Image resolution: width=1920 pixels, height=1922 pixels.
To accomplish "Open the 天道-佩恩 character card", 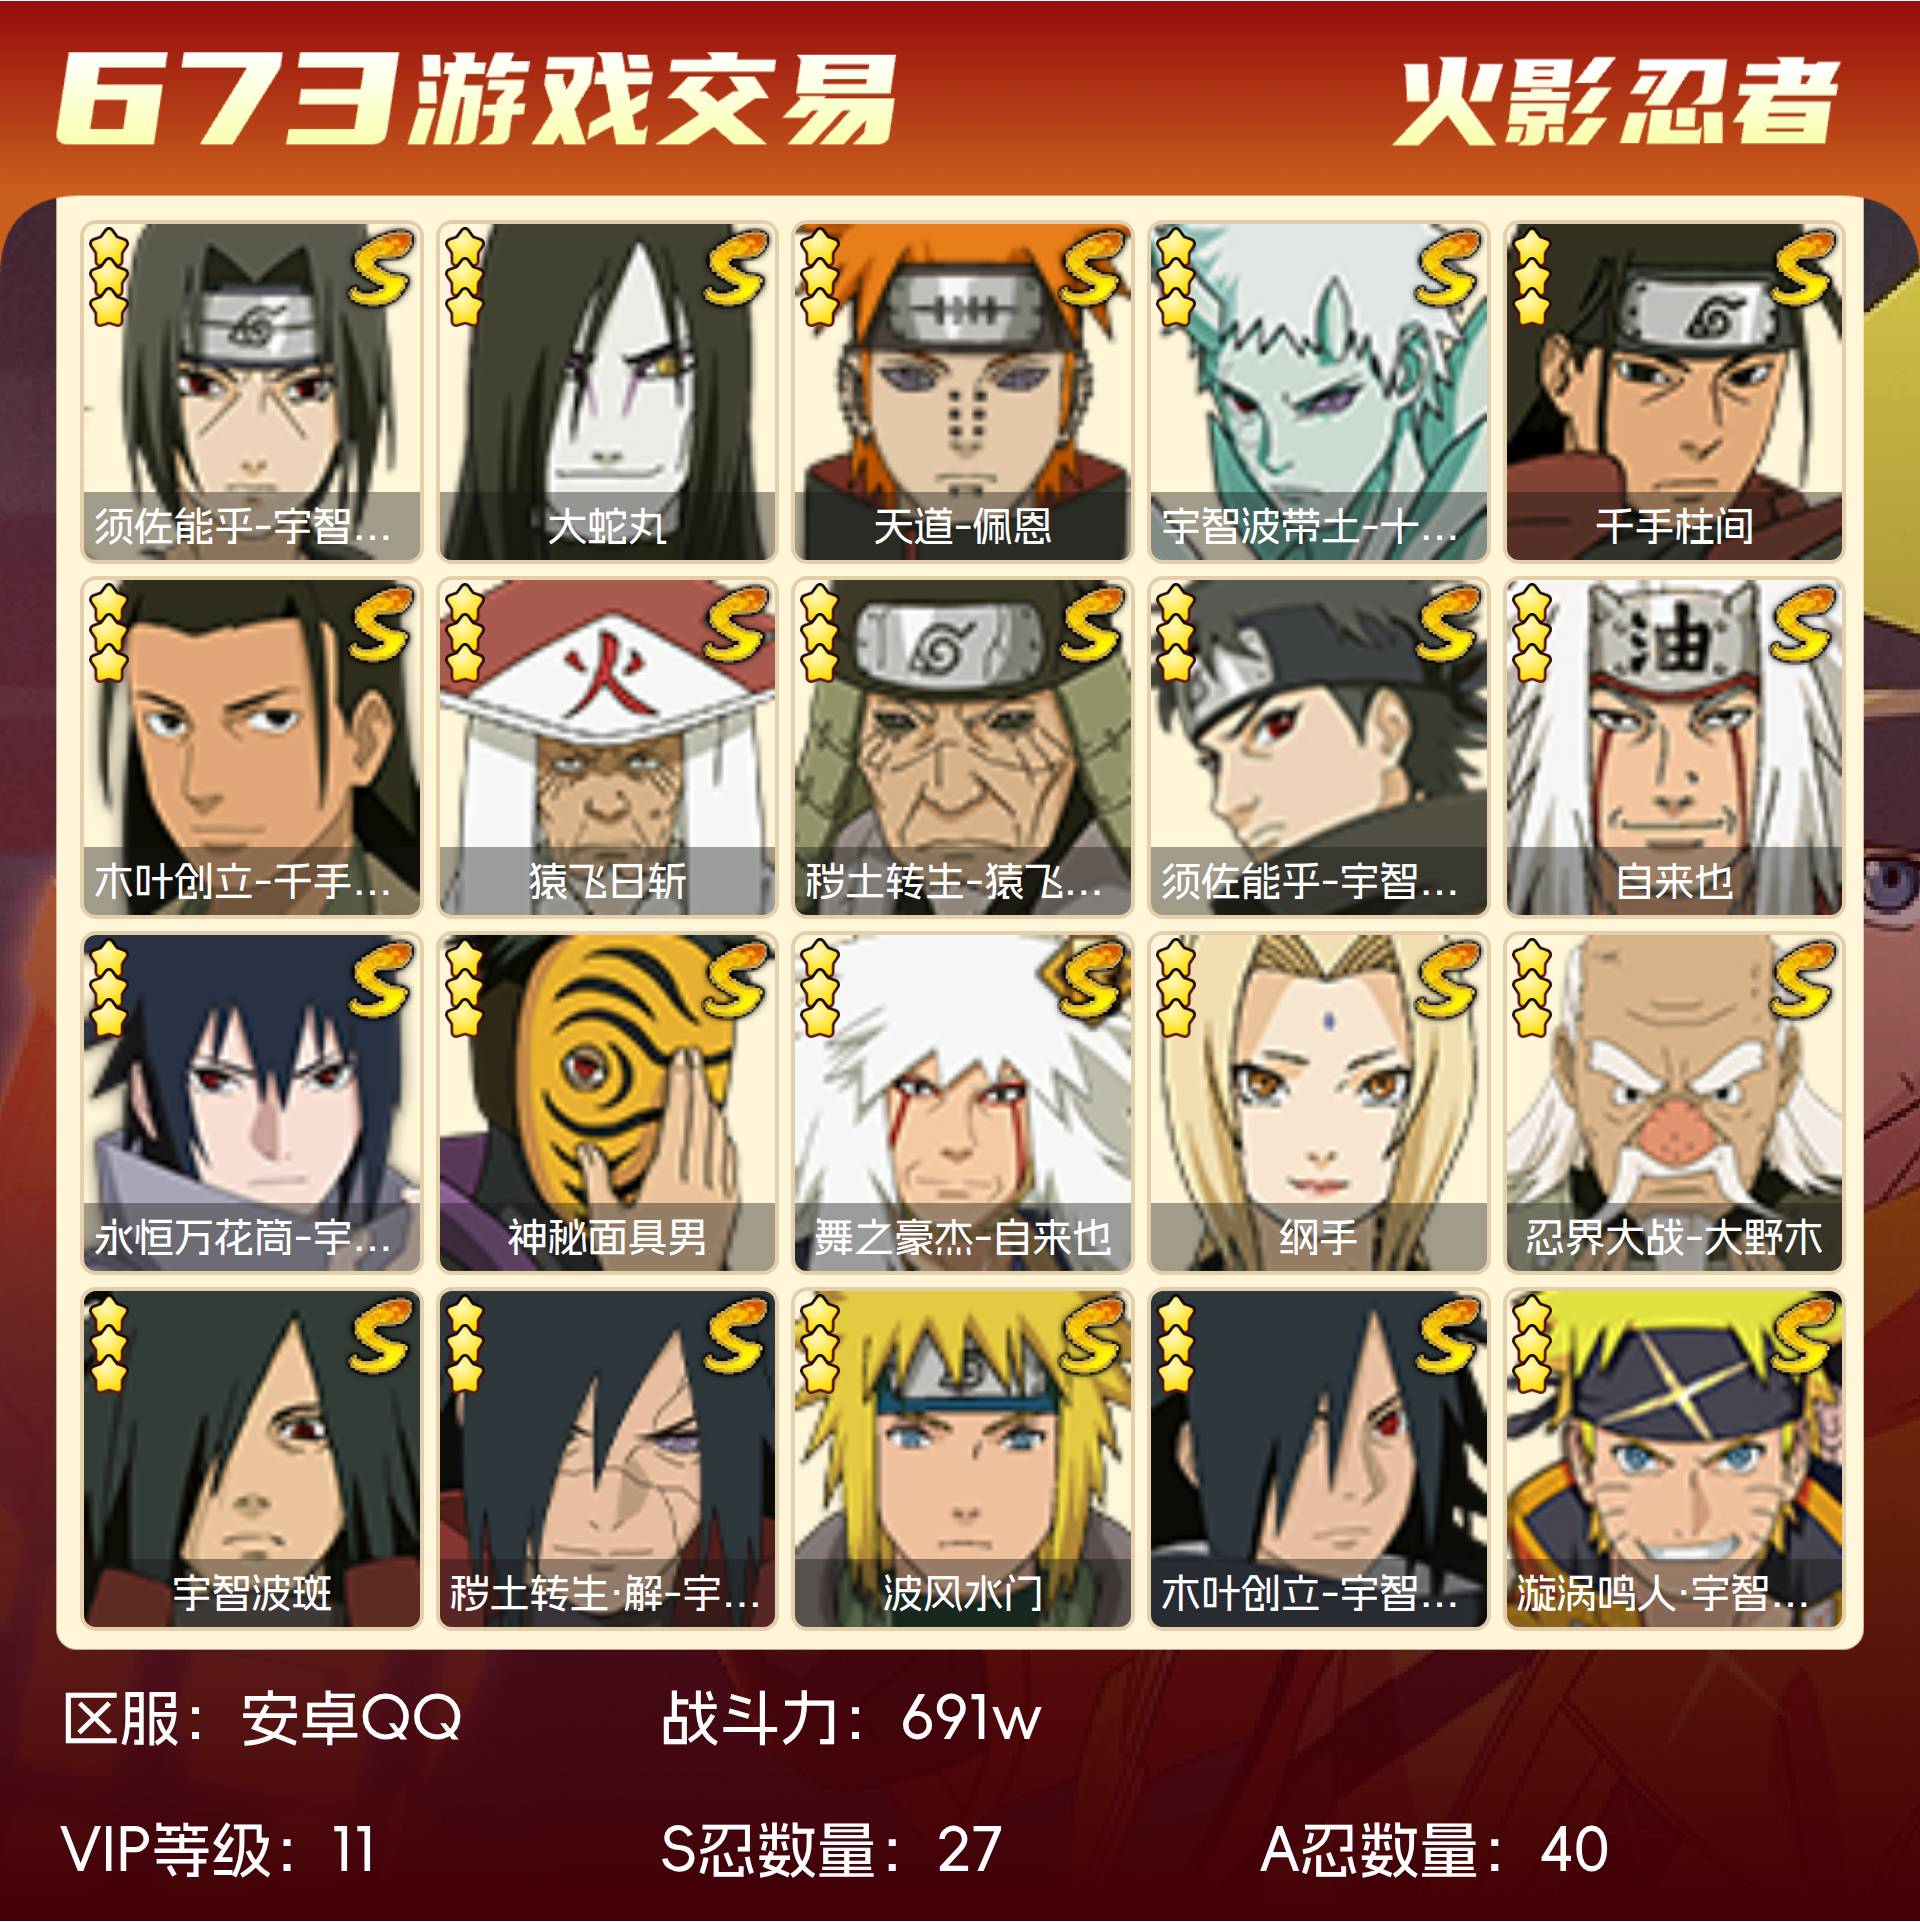I will 963,392.
